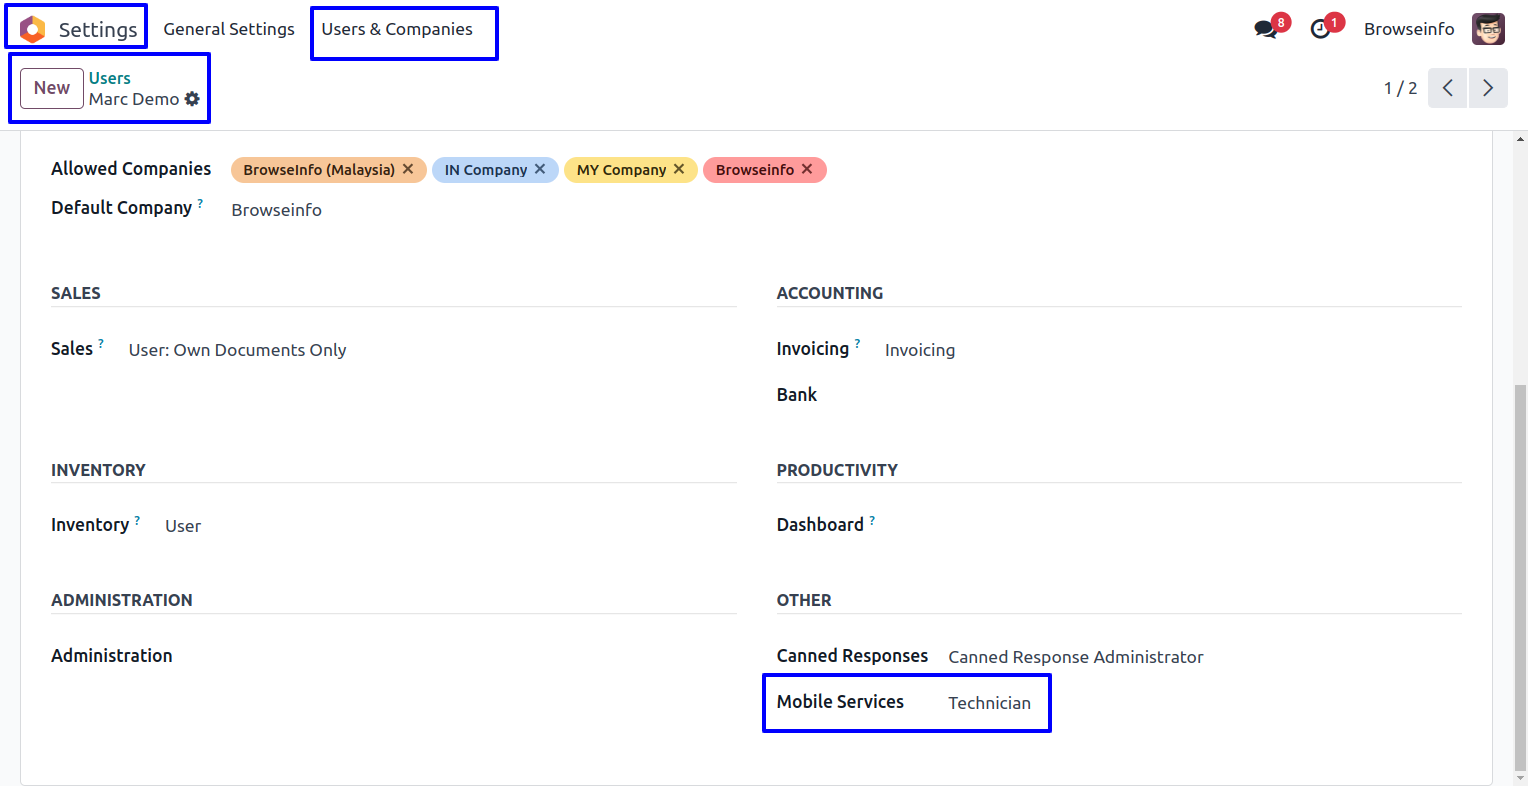This screenshot has width=1528, height=786.
Task: Show the Invoicing field help question mark
Action: point(857,344)
